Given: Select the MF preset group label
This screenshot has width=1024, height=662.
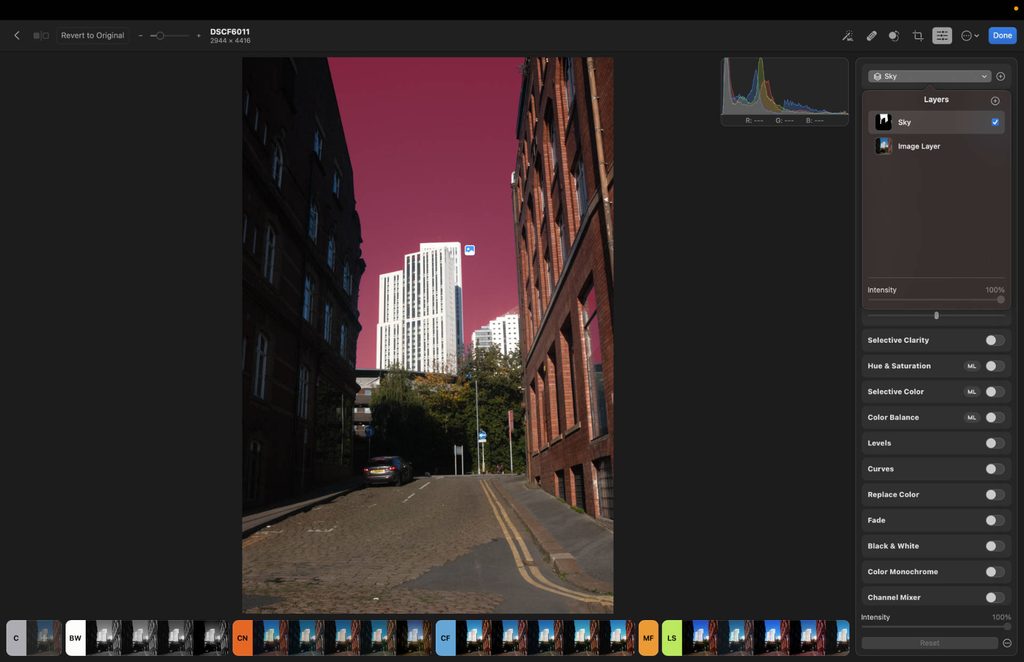Looking at the screenshot, I should pos(648,638).
